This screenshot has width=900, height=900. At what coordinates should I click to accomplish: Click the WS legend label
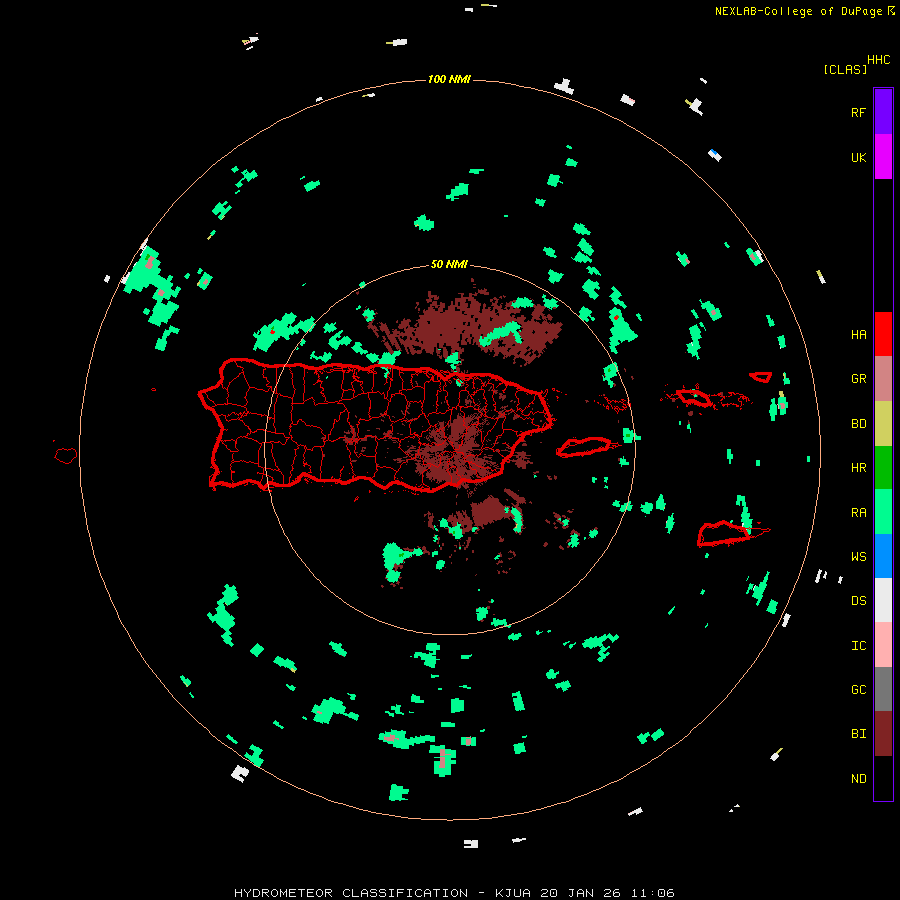point(858,557)
